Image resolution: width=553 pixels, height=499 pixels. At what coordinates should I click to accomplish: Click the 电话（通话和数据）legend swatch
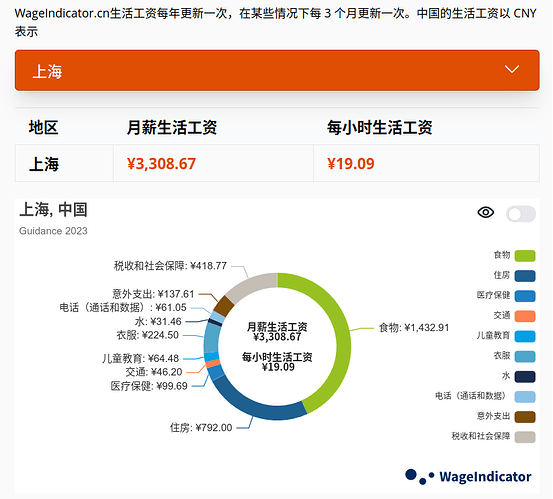525,397
